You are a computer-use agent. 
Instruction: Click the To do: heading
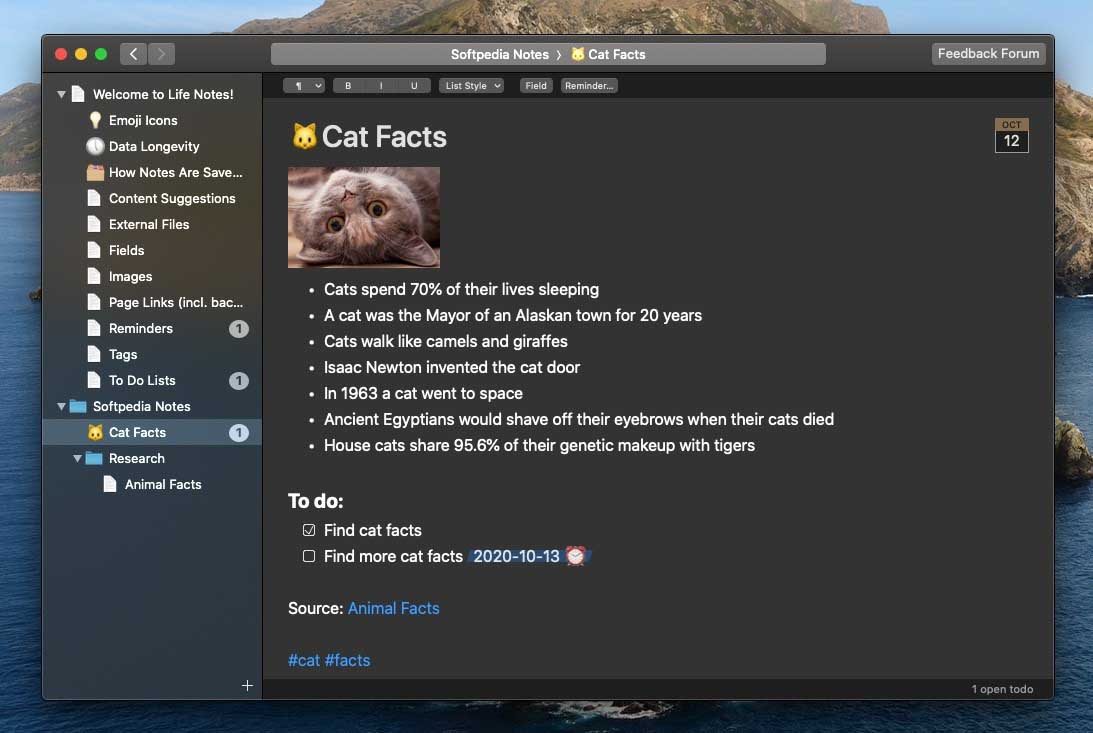[316, 501]
